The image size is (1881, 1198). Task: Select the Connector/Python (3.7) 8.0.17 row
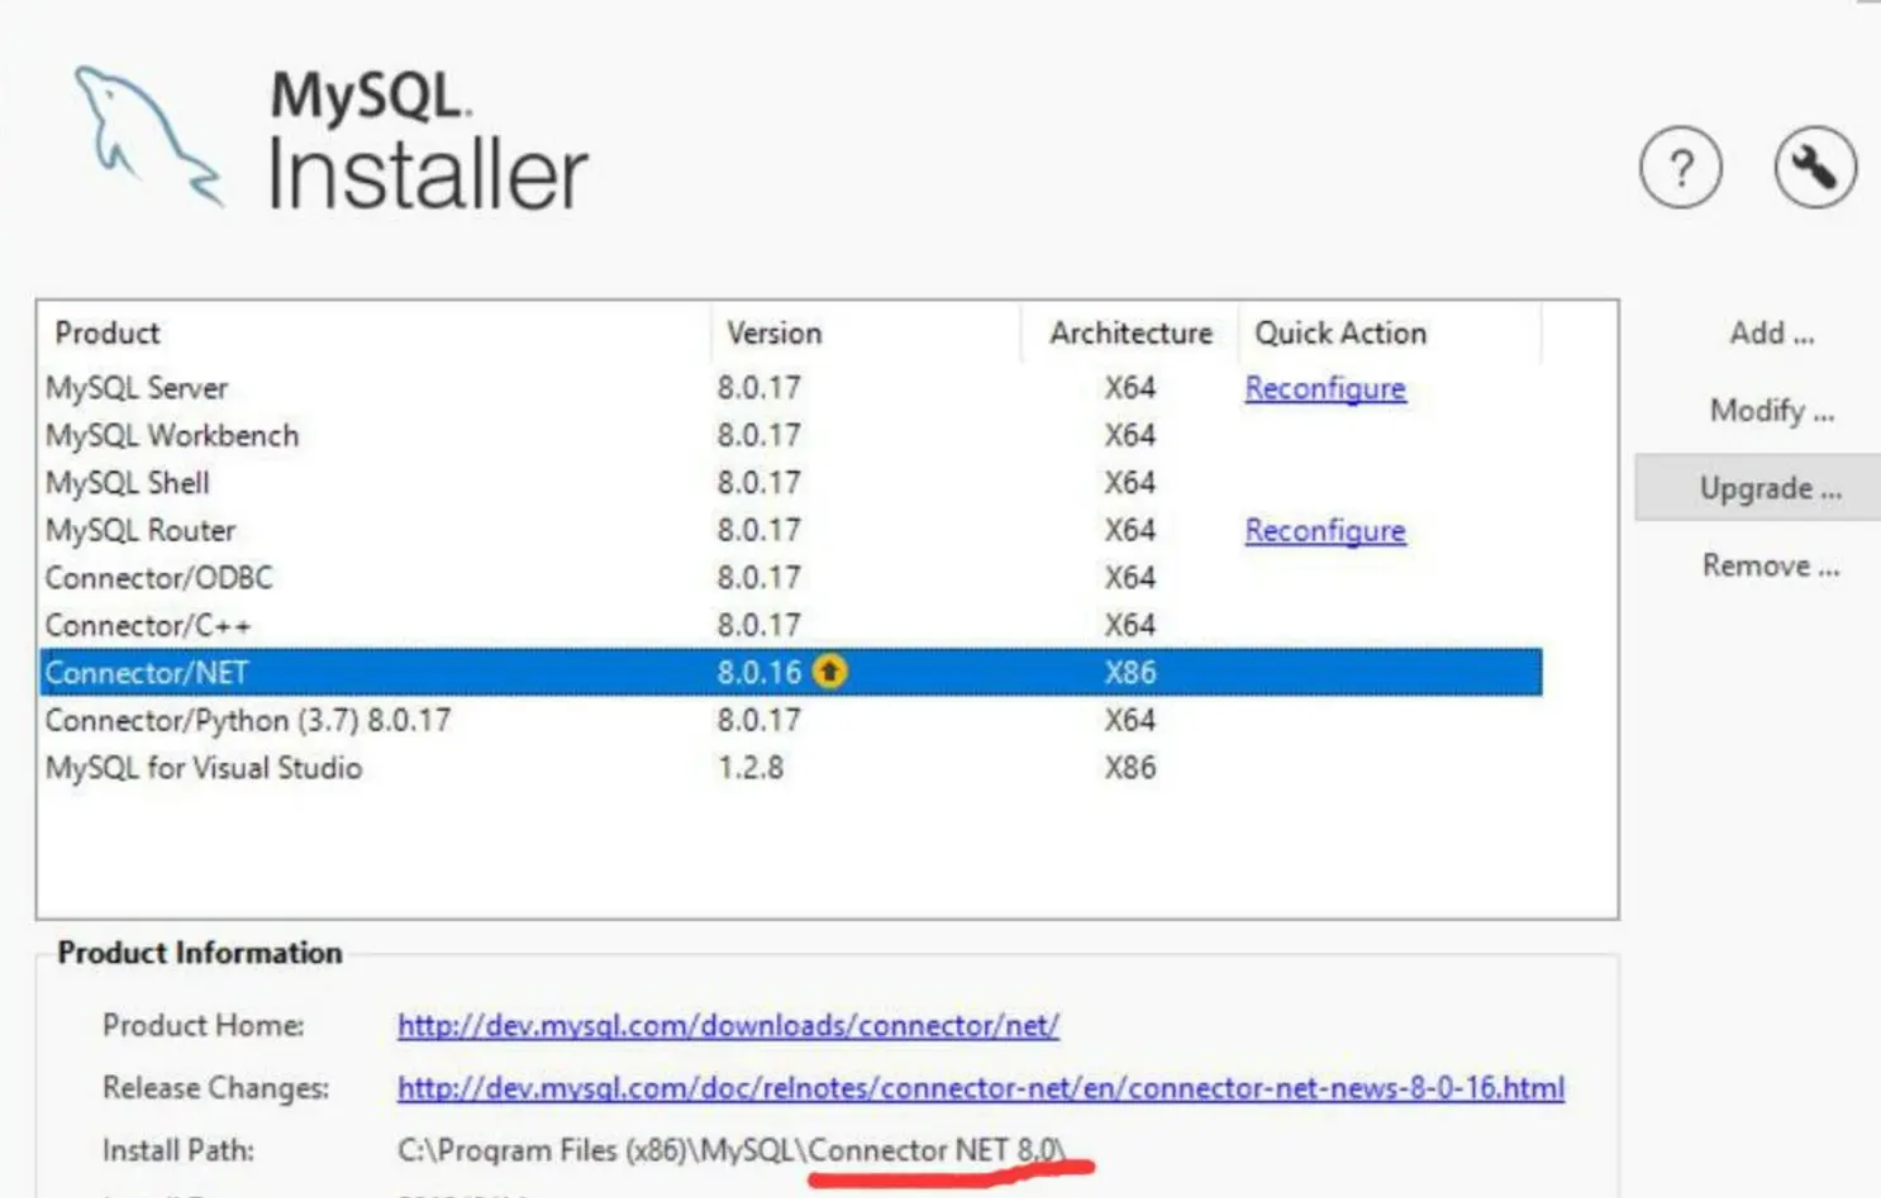click(791, 720)
